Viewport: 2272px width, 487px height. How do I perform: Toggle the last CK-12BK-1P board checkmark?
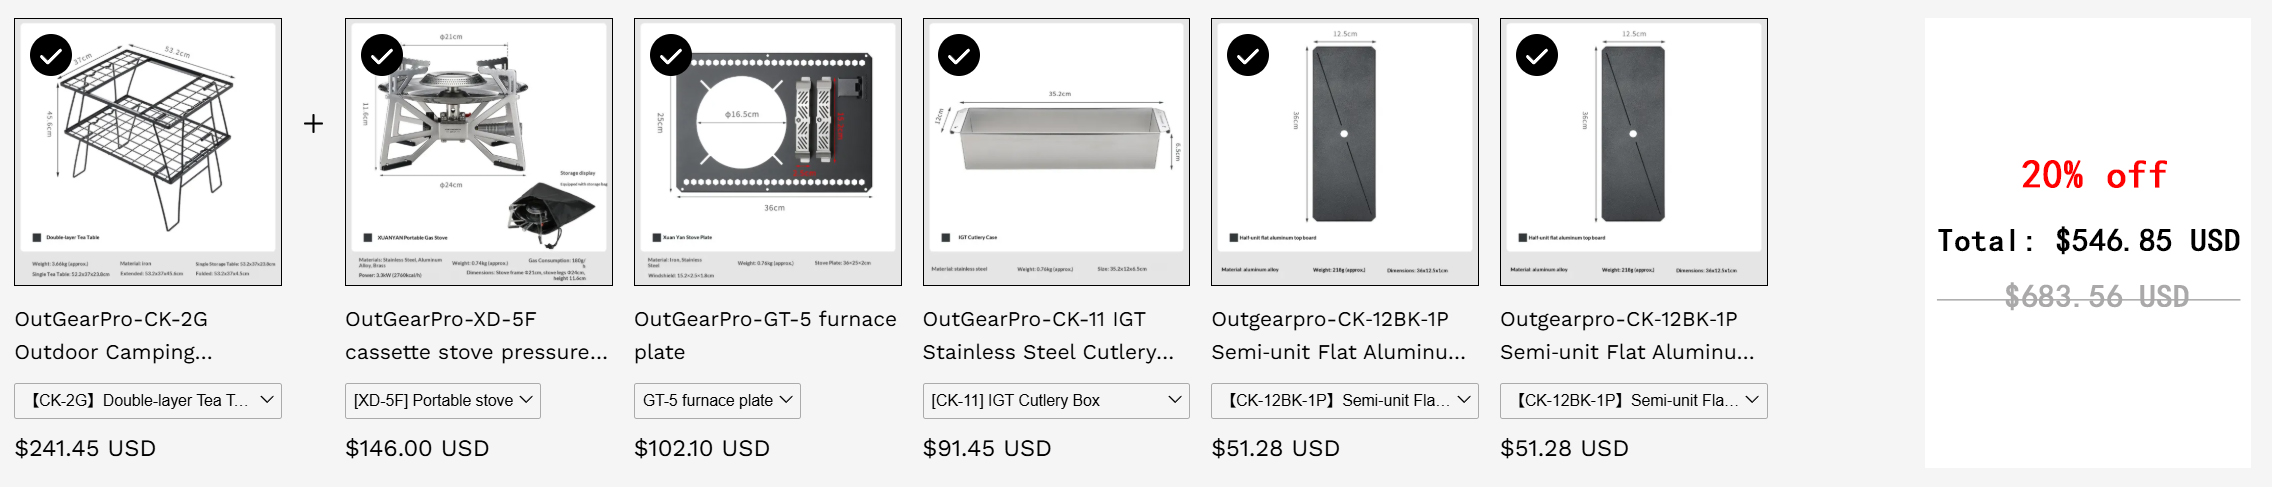pos(1537,56)
